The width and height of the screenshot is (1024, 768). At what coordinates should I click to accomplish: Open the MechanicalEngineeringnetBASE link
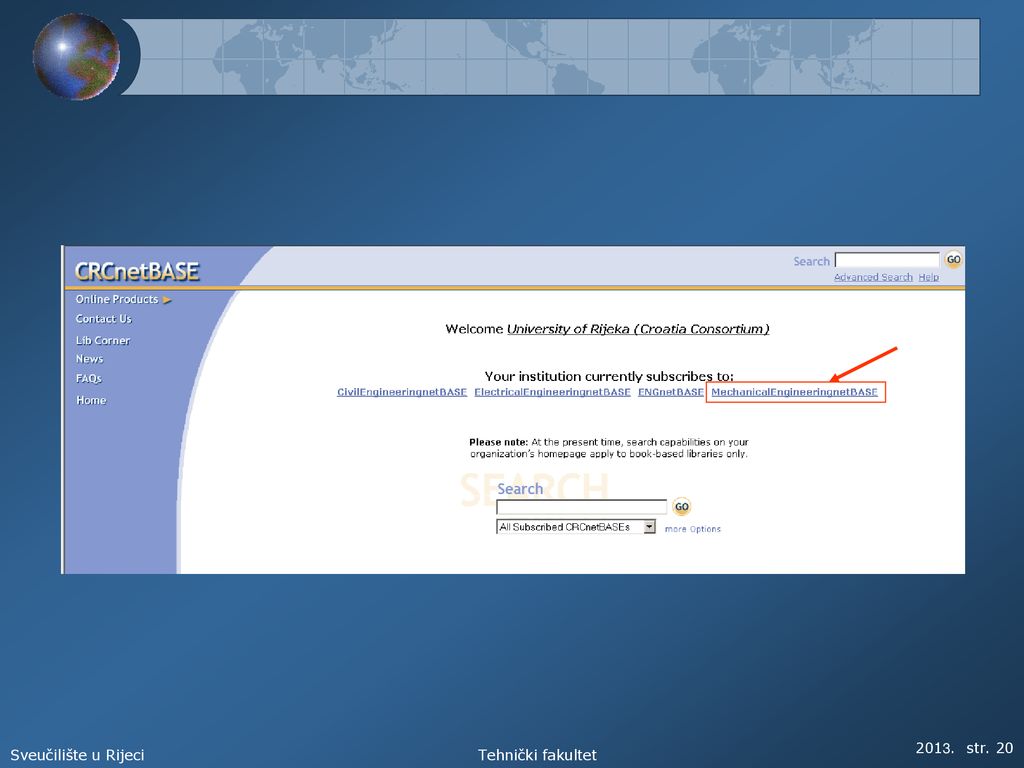pyautogui.click(x=794, y=392)
